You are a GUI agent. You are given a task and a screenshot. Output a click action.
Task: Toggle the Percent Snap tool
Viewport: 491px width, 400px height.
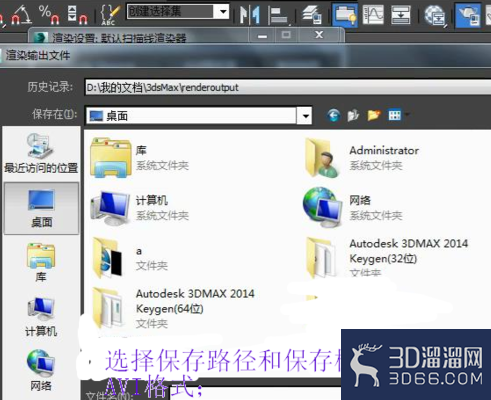pyautogui.click(x=49, y=14)
